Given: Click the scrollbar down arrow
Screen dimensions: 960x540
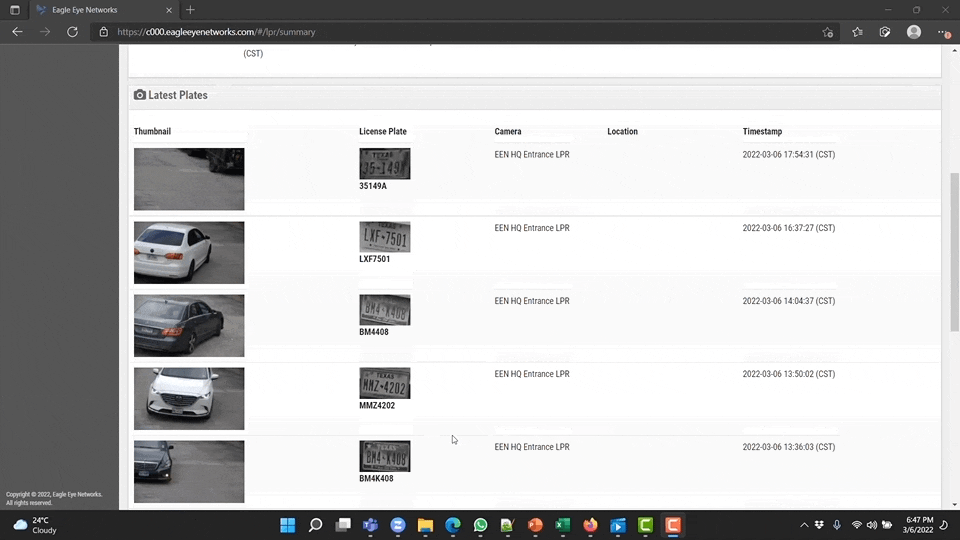Looking at the screenshot, I should coord(954,504).
